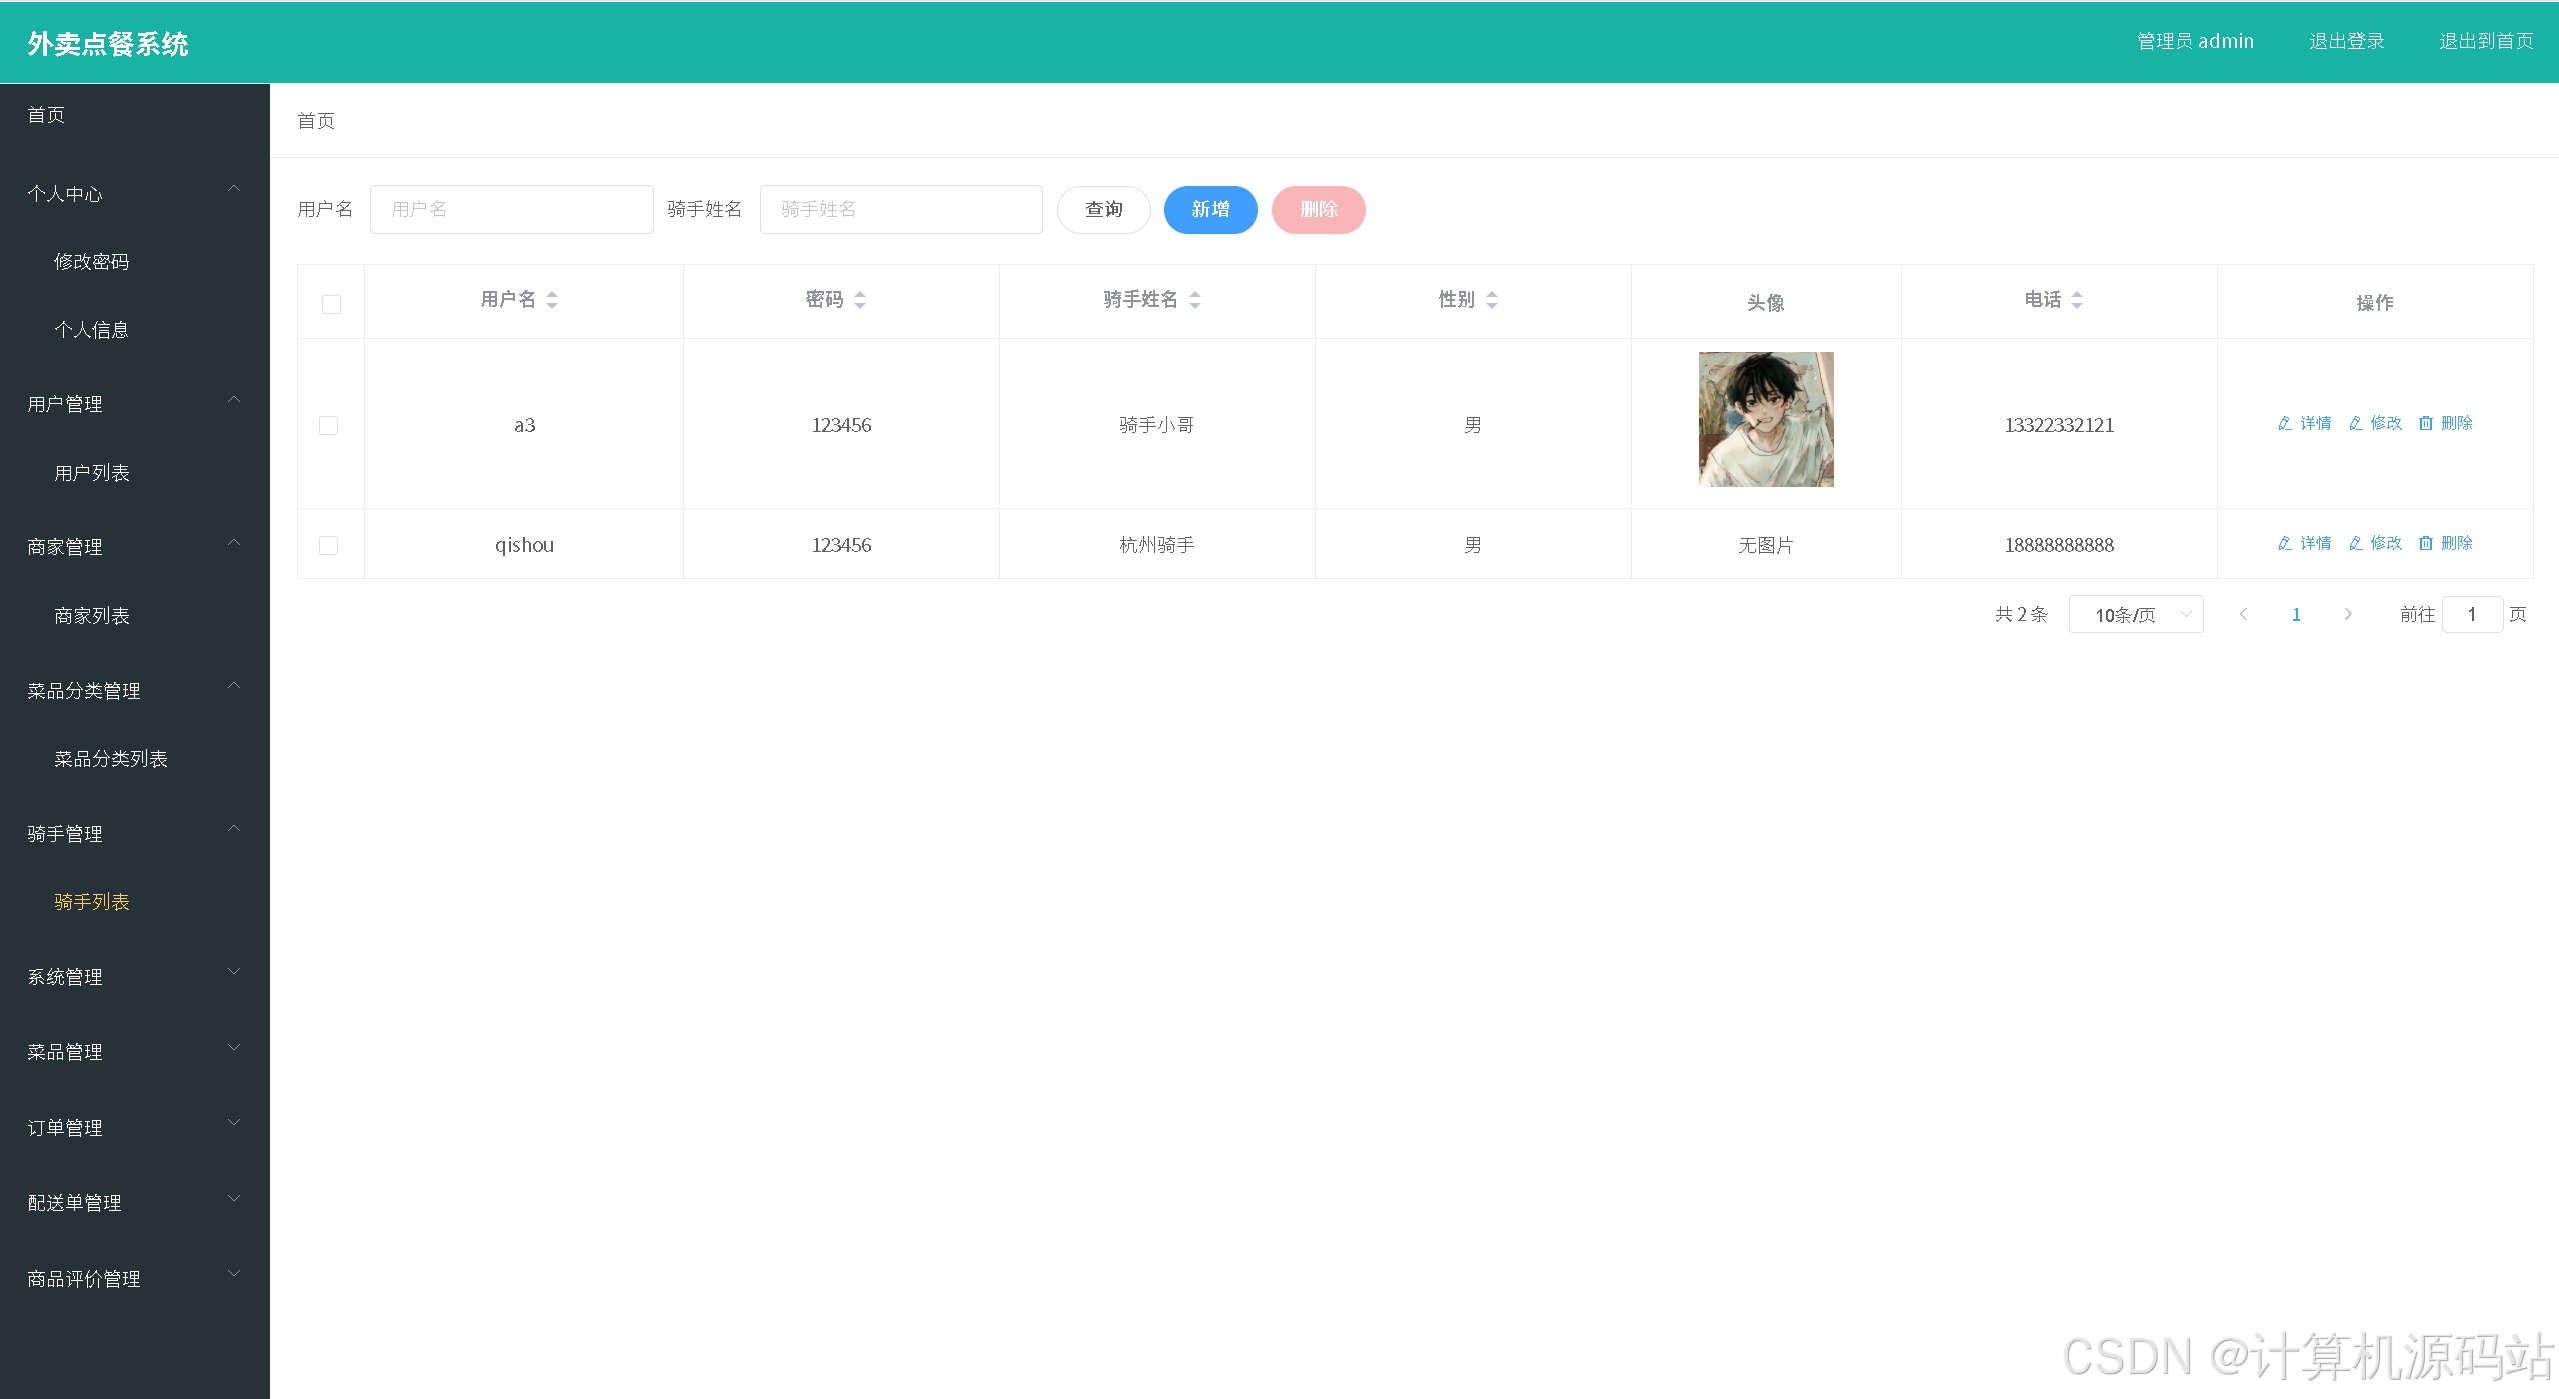Click the 无图片 cell

point(1765,545)
